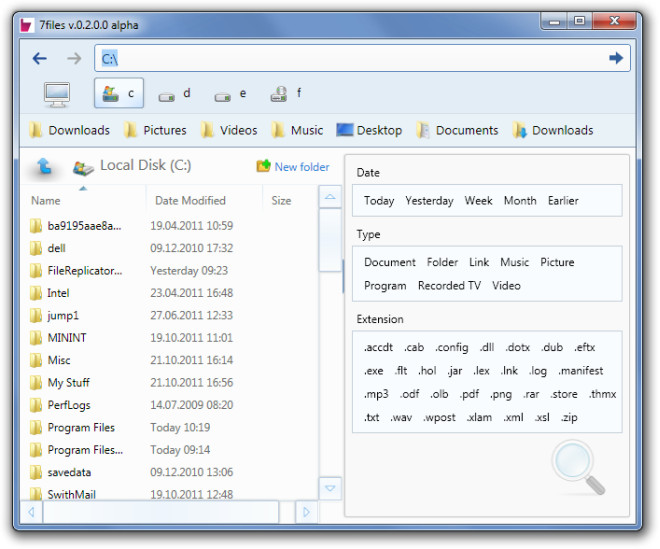Screen dimensions: 660x549
Task: Filter by type Program
Action: tap(385, 286)
